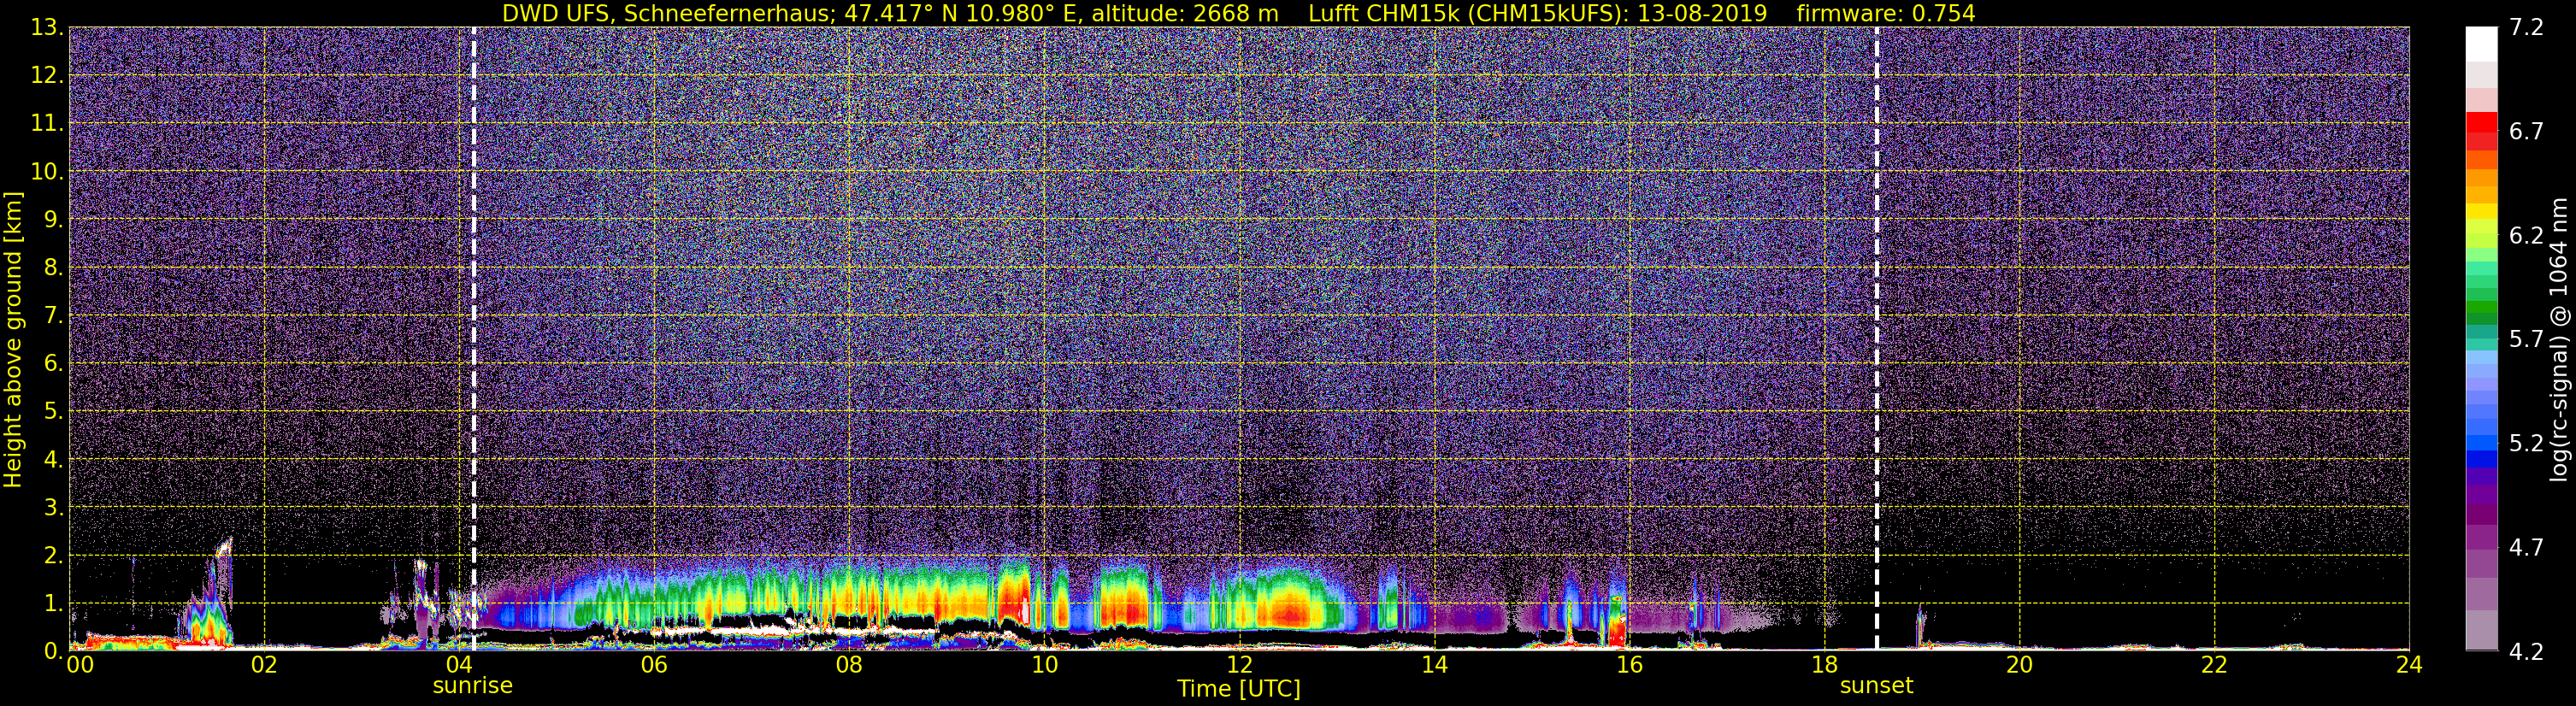Click the colorbar value '6.7'
This screenshot has height=706, width=2576.
pos(2526,132)
